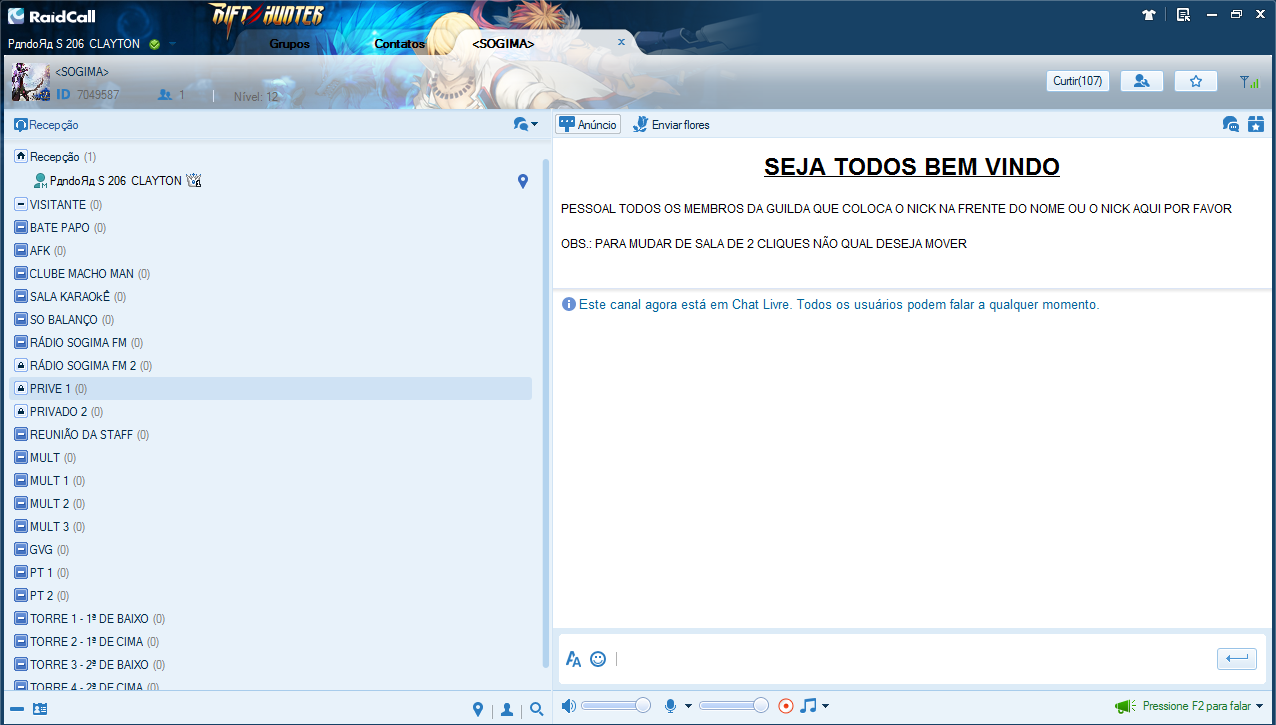
Task: Mute the speaker volume icon
Action: pyautogui.click(x=568, y=706)
